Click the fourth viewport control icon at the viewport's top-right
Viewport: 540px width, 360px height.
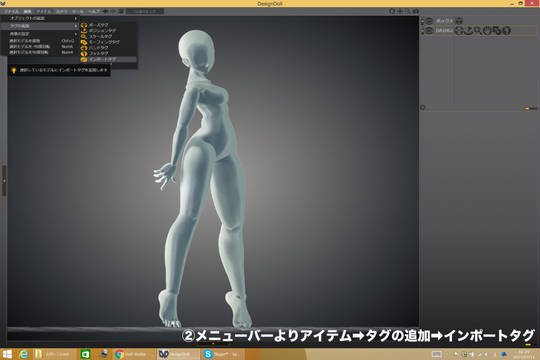click(416, 11)
